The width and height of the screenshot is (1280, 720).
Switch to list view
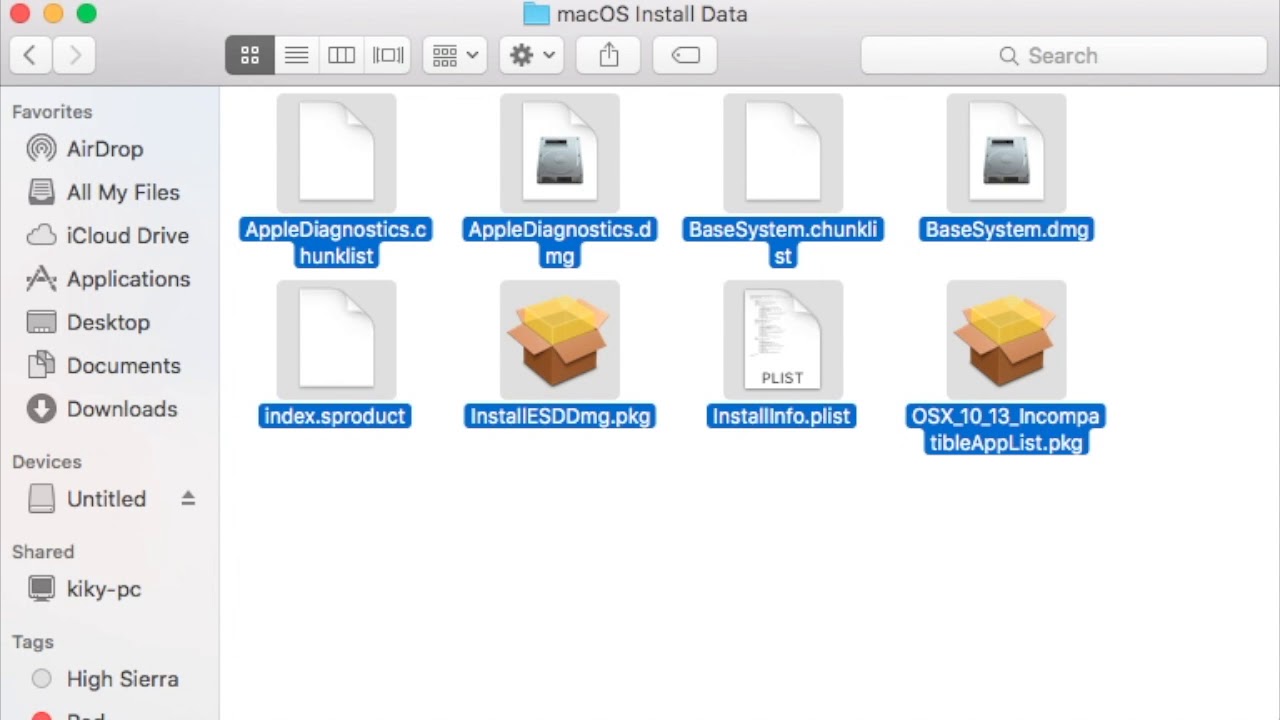(x=296, y=55)
